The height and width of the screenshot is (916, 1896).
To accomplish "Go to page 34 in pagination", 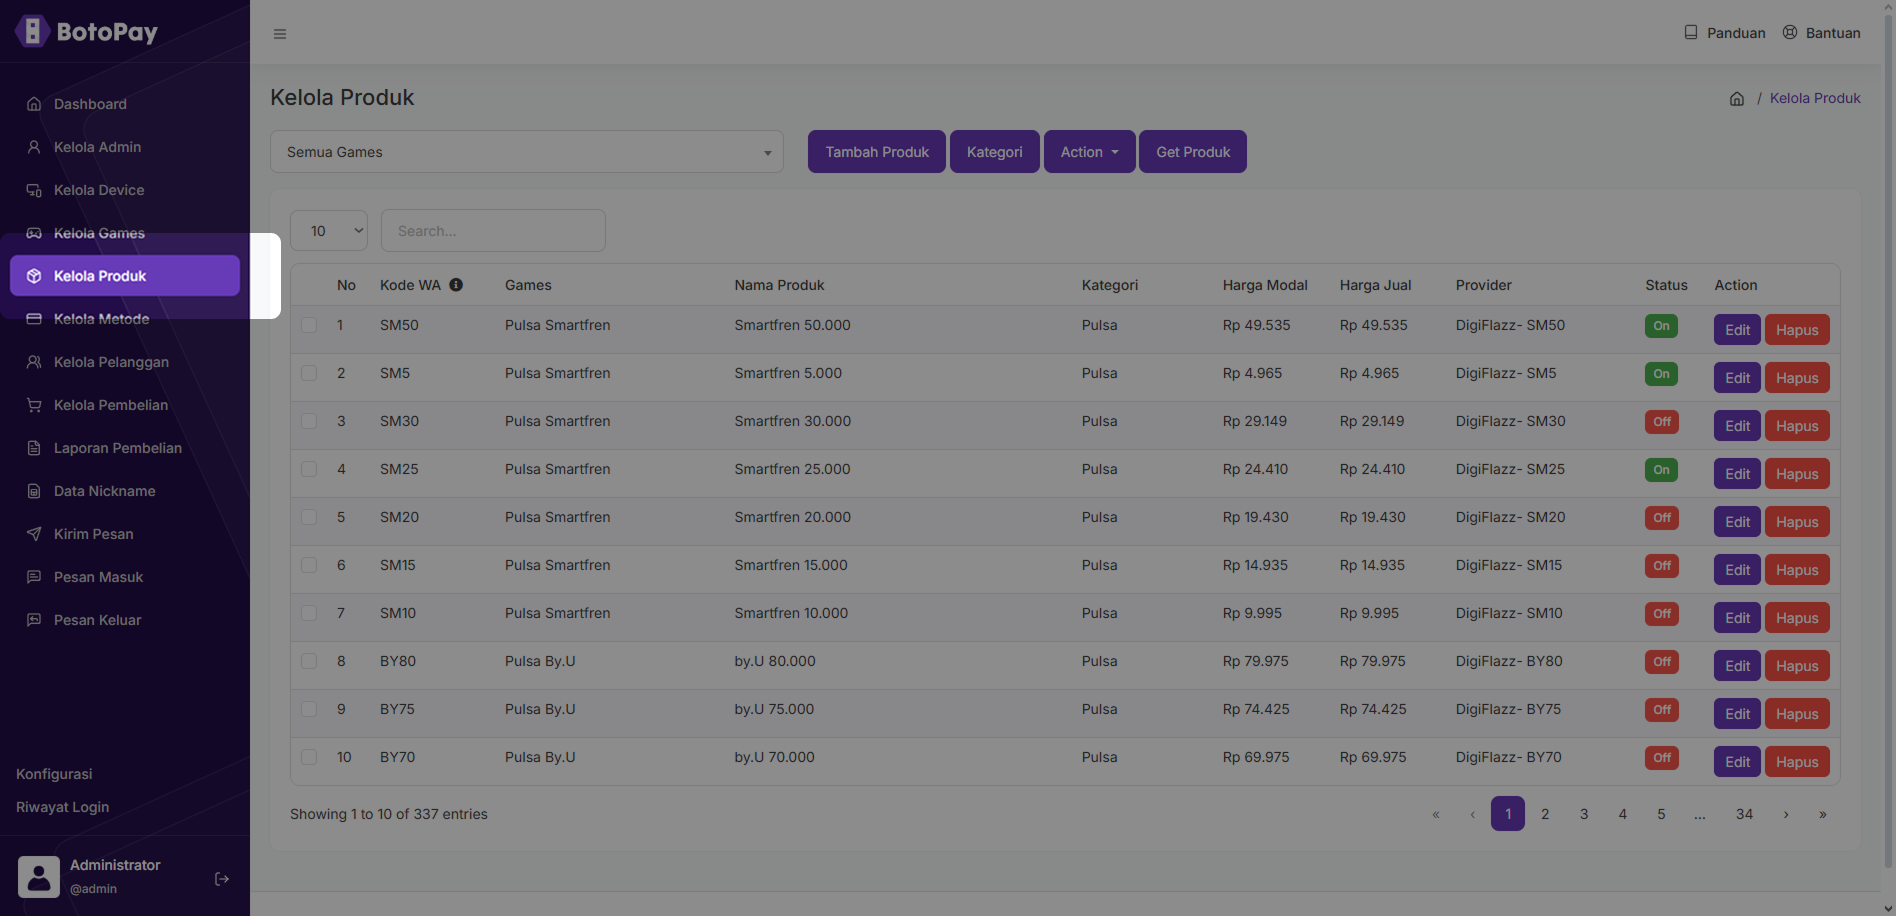I will pos(1744,814).
